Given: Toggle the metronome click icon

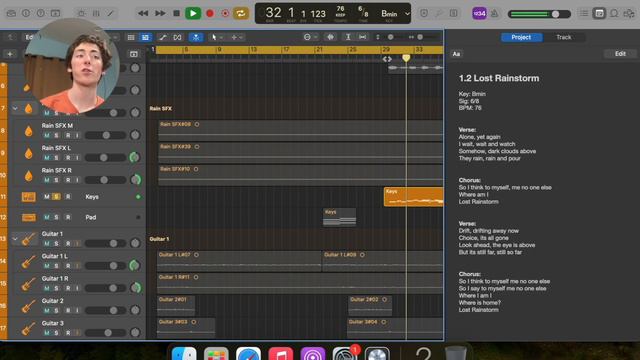Looking at the screenshot, I should pyautogui.click(x=495, y=13).
